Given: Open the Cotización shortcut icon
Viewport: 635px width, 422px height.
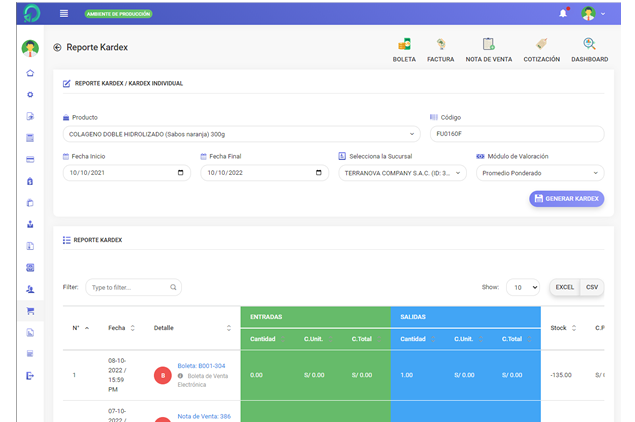Looking at the screenshot, I should [x=541, y=45].
